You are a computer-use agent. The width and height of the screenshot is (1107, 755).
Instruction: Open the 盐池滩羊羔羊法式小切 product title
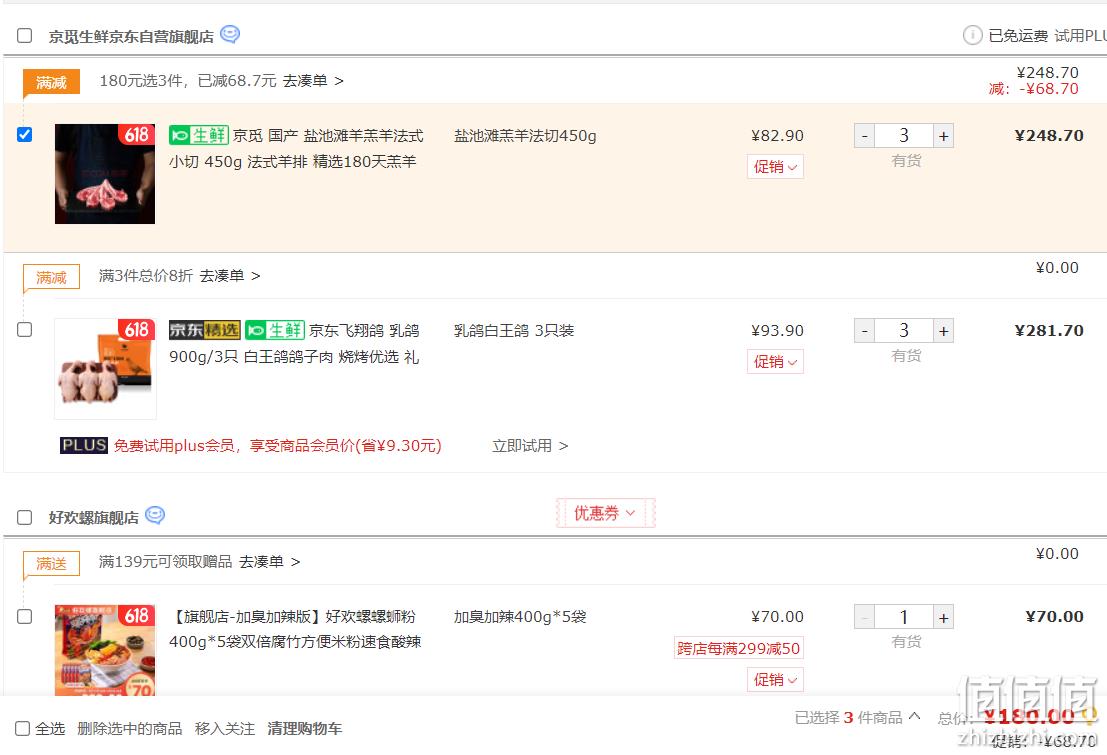[297, 148]
